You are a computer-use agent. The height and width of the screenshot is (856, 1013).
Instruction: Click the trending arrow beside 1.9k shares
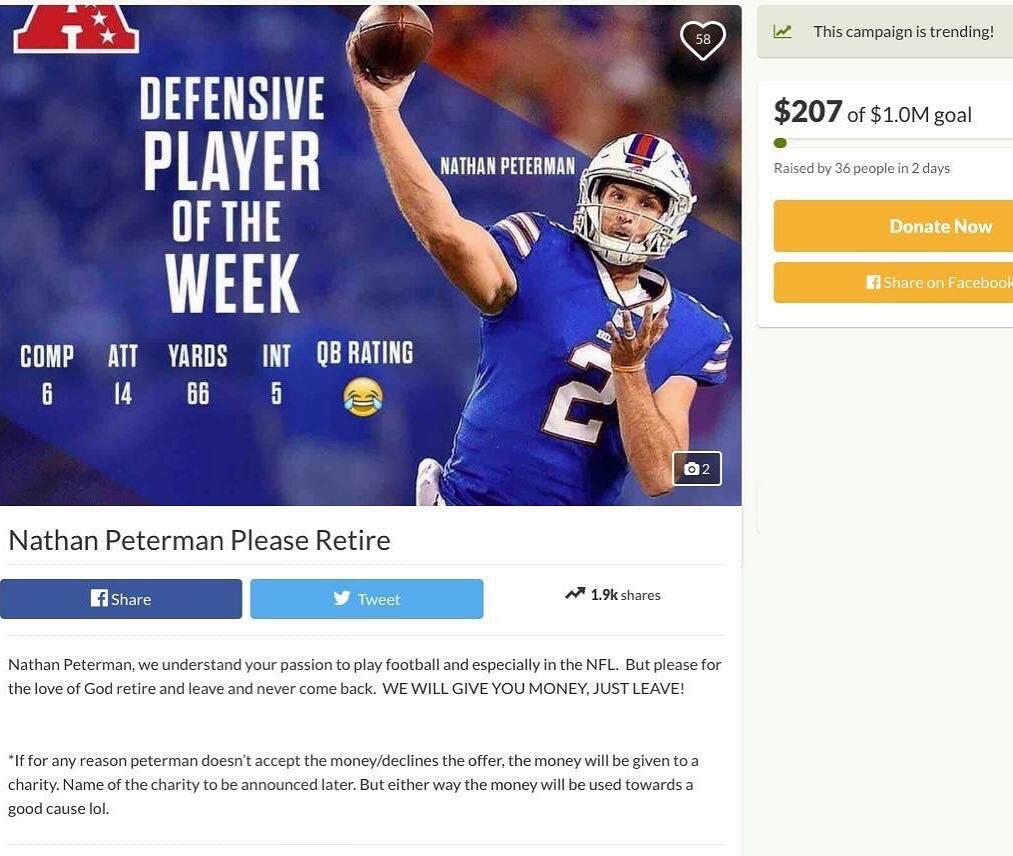pyautogui.click(x=574, y=594)
